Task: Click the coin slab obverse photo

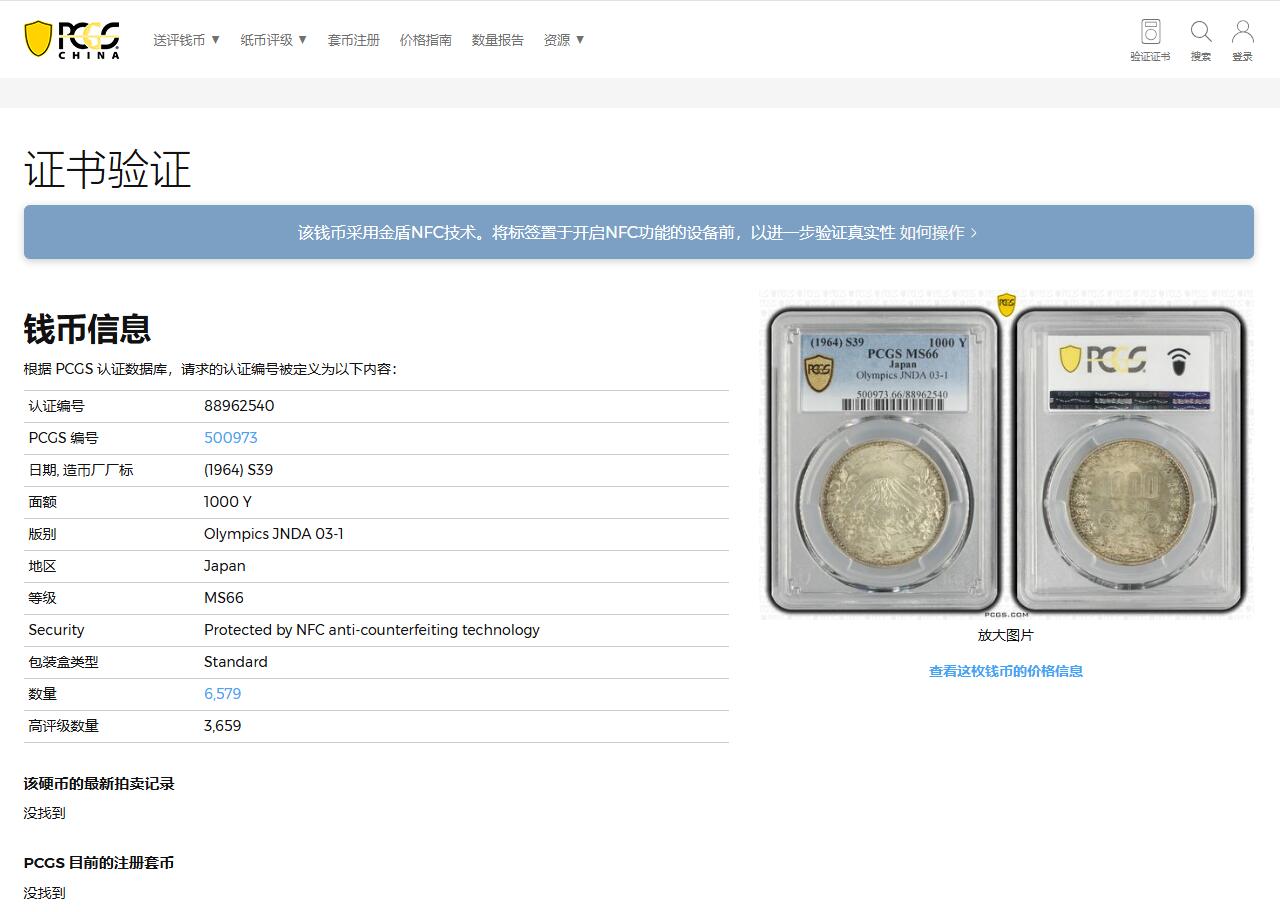Action: pyautogui.click(x=883, y=460)
